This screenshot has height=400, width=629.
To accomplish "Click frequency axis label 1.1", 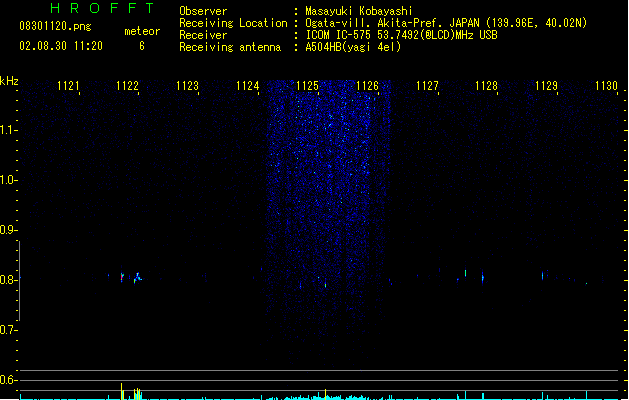I will click(8, 130).
